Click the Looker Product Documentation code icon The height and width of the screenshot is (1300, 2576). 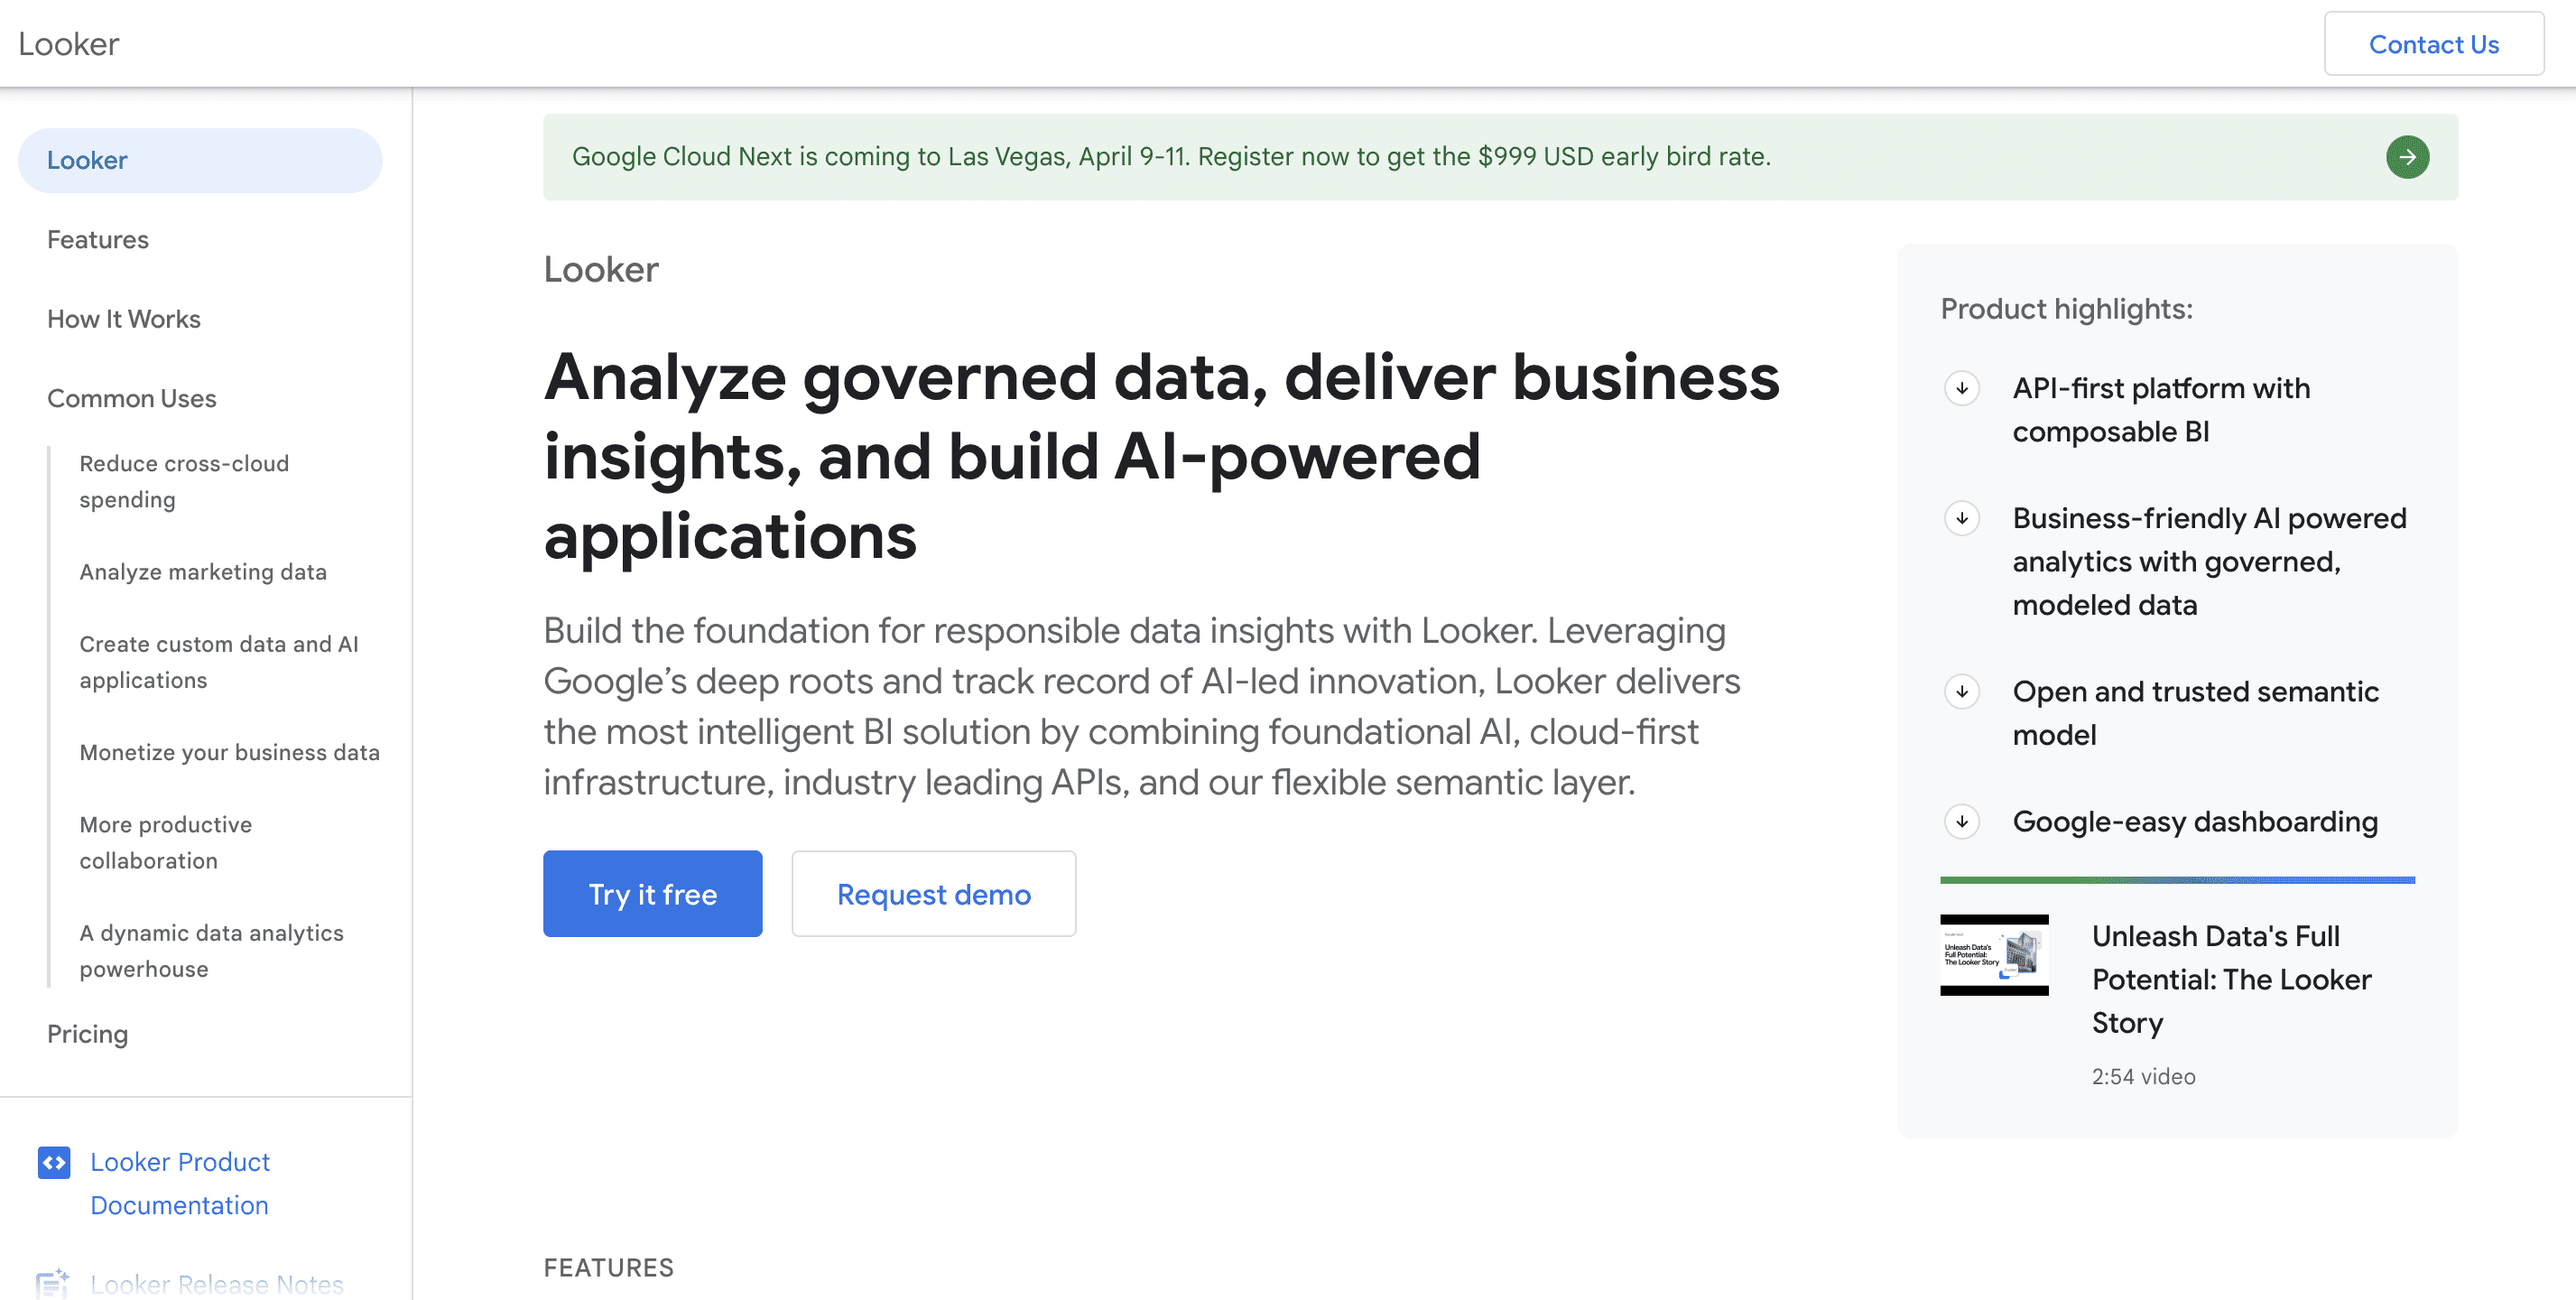pos(54,1162)
